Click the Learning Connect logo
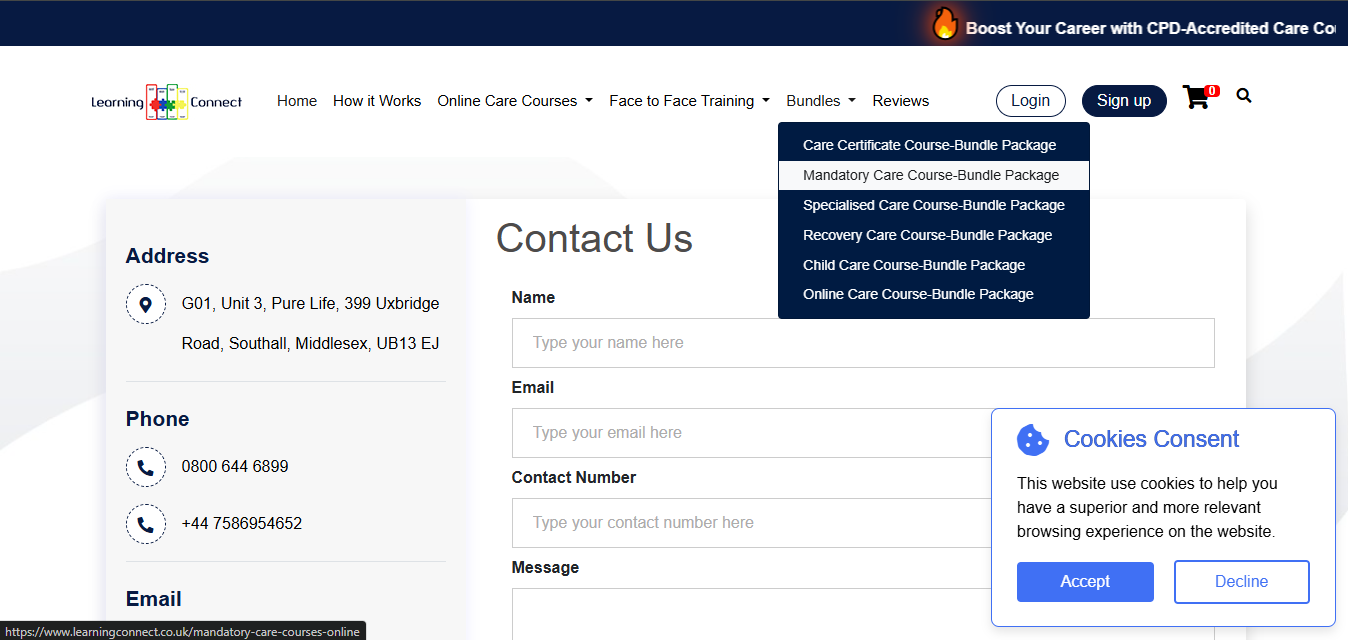Image resolution: width=1348 pixels, height=640 pixels. [167, 102]
